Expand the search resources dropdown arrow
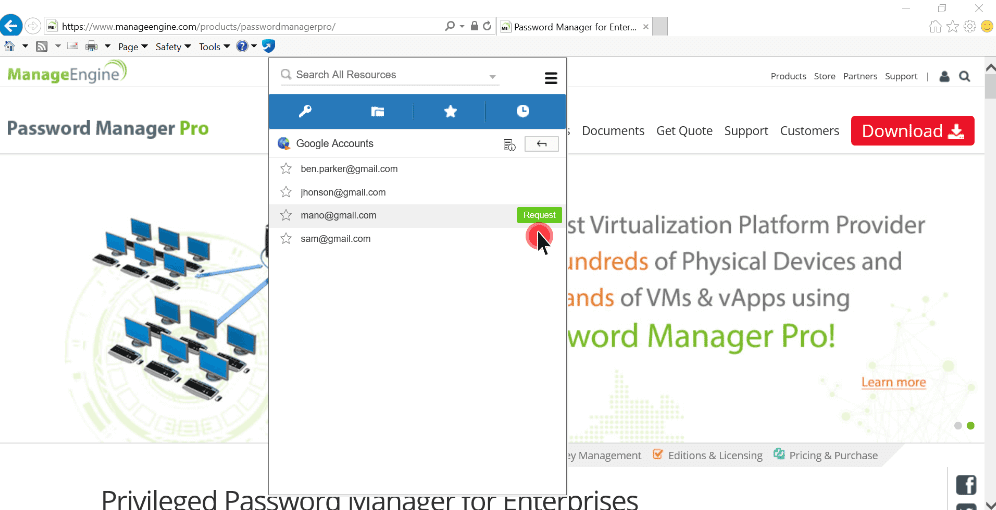Image resolution: width=996 pixels, height=510 pixels. tap(492, 77)
